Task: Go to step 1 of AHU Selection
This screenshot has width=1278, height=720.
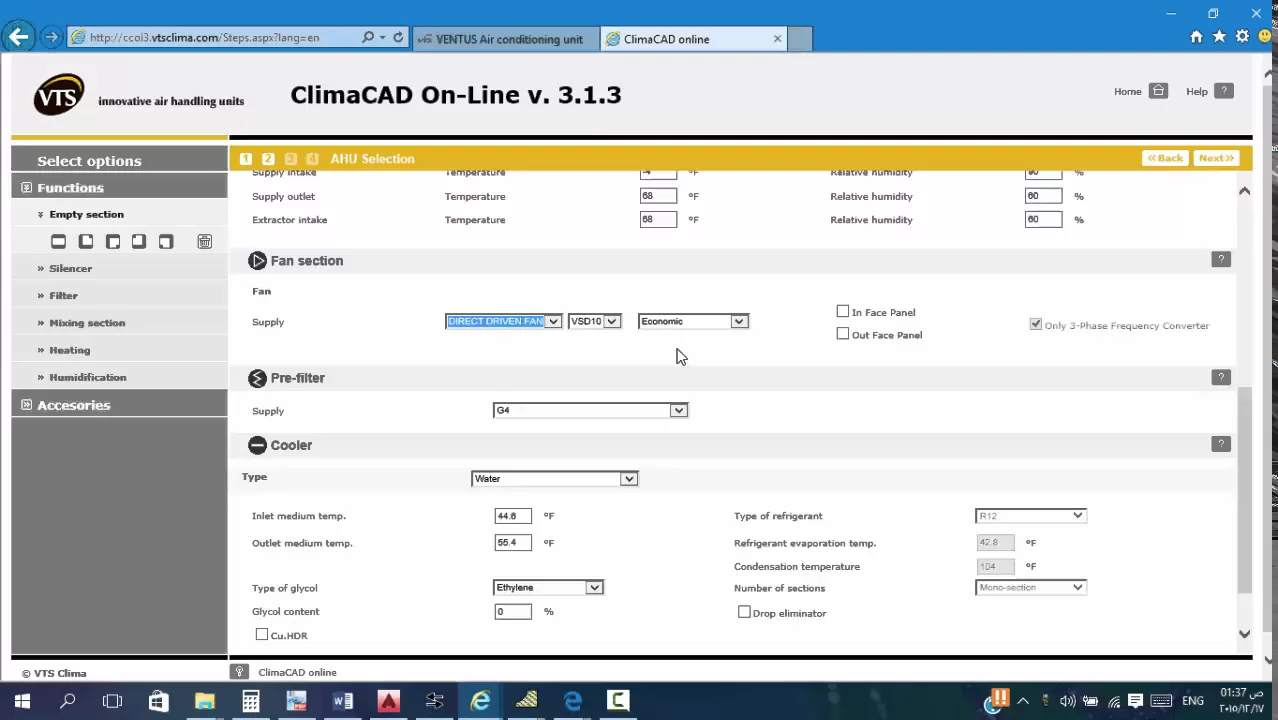Action: 246,159
